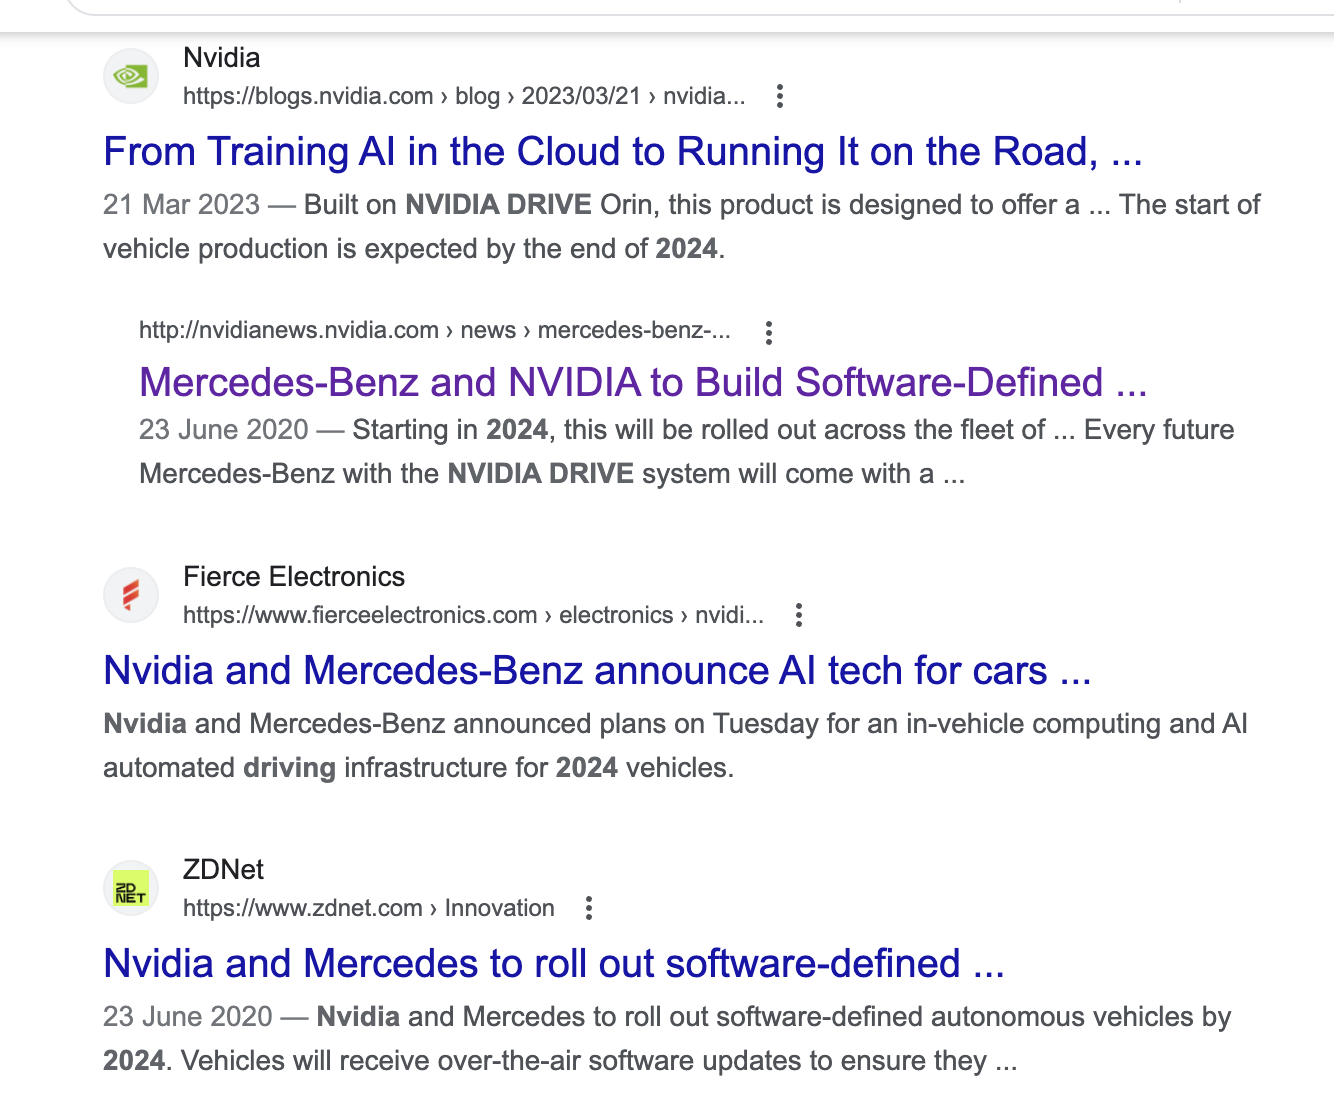Click the snippet starting 'Starting in 2024'
1334x1110 pixels.
pos(686,452)
